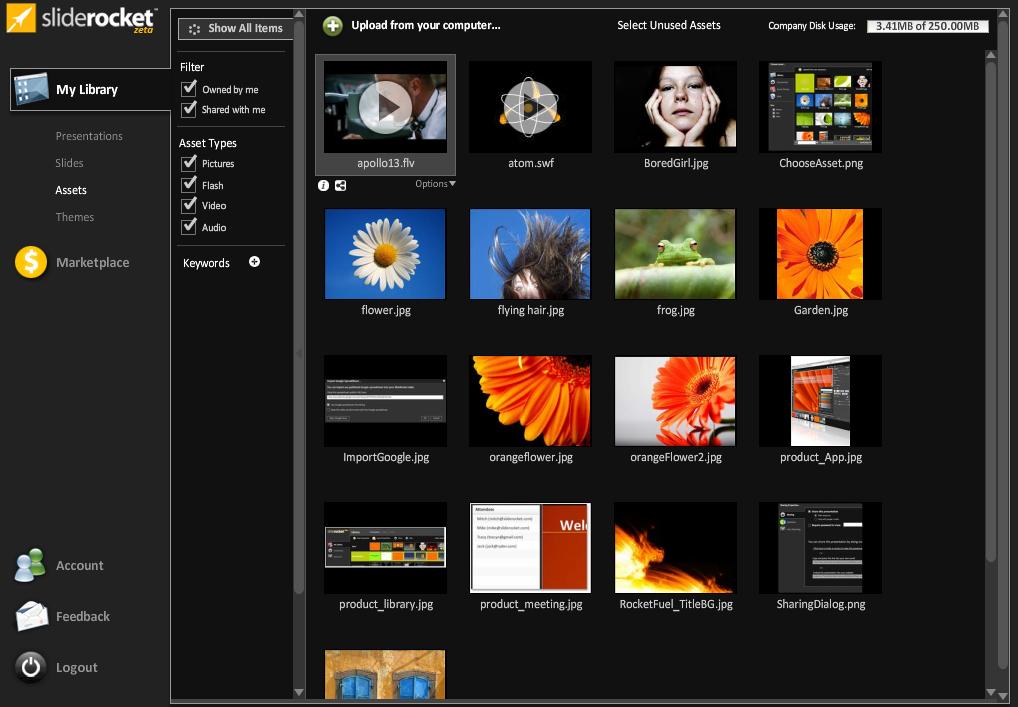Click asset grid scroll up arrow
This screenshot has height=707, width=1018.
coord(991,55)
